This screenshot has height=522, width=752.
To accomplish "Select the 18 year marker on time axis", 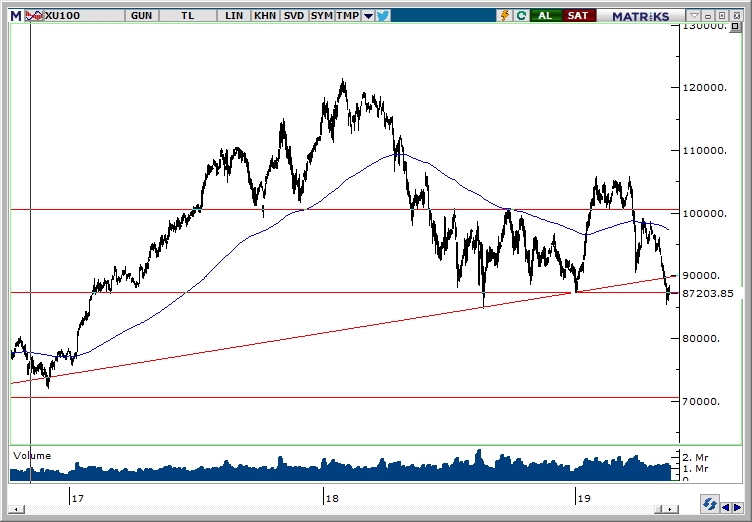I will point(332,498).
